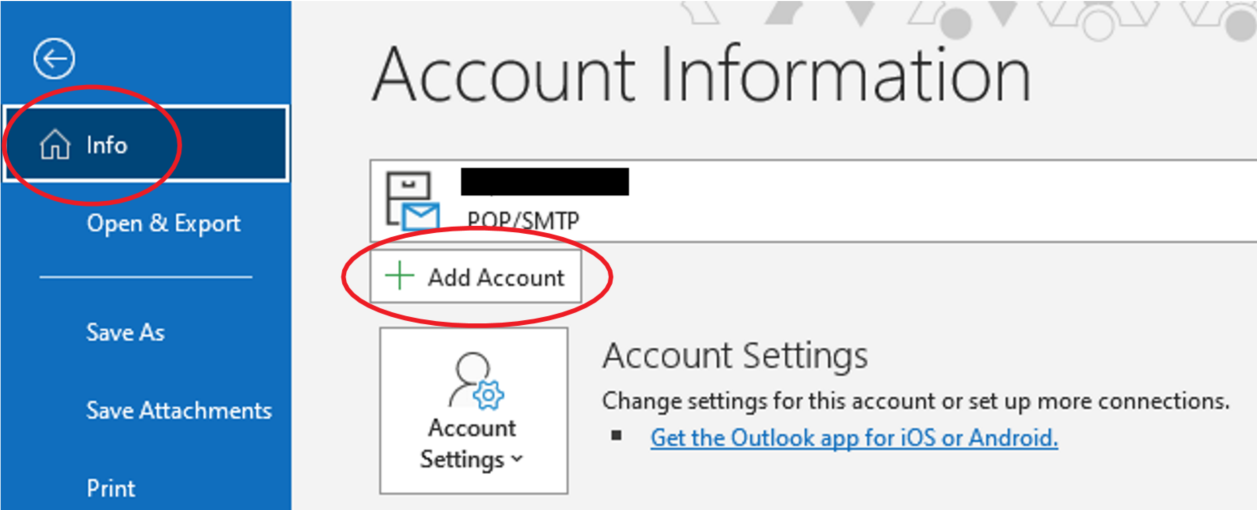Open the account selector showing POP/SMTP
Image resolution: width=1257 pixels, height=510 pixels.
pyautogui.click(x=813, y=199)
